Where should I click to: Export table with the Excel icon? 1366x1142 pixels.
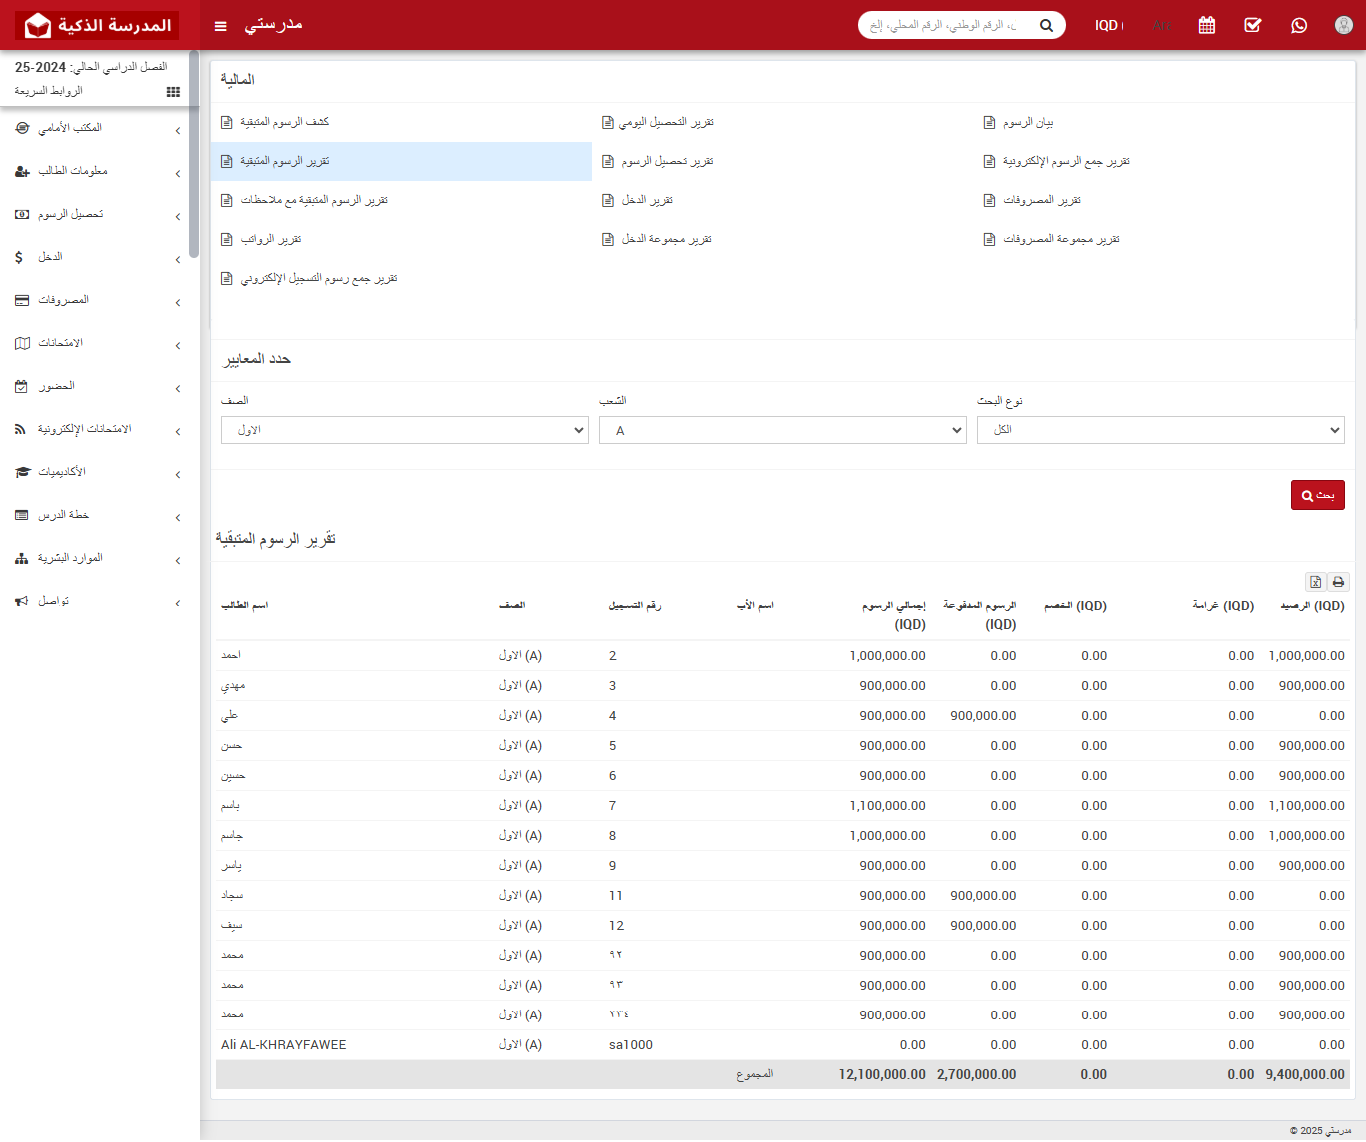coord(1316,582)
